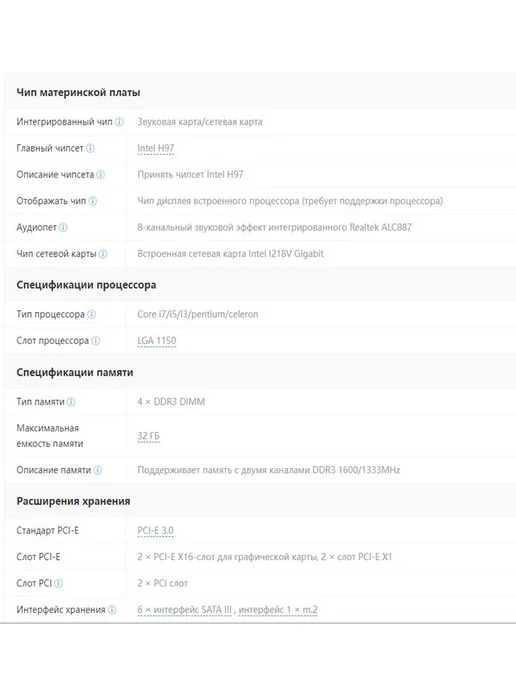Select the Расширения хранения section header
Image resolution: width=516 pixels, height=688 pixels.
(x=73, y=501)
